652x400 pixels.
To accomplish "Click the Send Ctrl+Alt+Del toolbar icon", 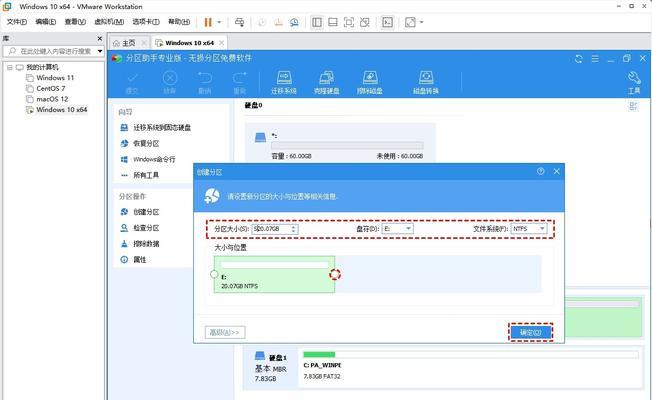I will pyautogui.click(x=240, y=22).
